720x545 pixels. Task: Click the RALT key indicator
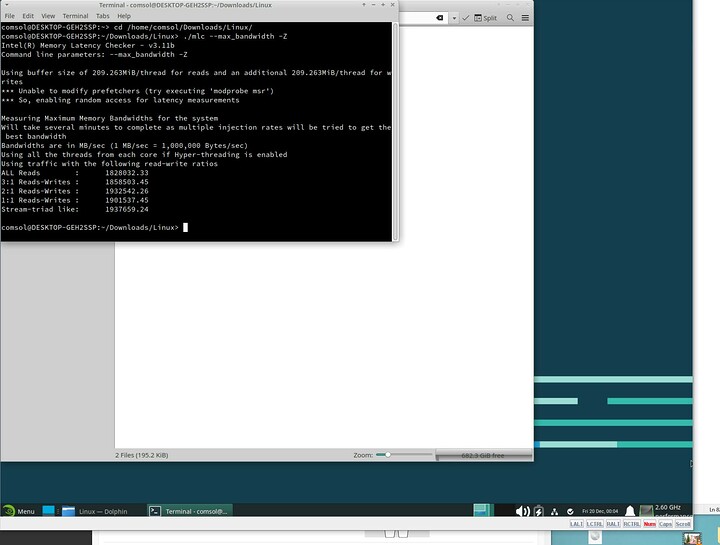(x=613, y=524)
